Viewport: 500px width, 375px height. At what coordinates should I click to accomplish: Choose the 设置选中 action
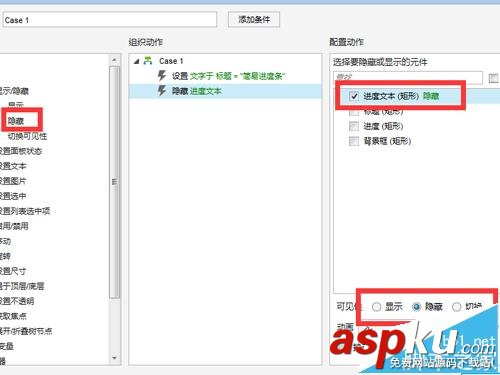(13, 196)
